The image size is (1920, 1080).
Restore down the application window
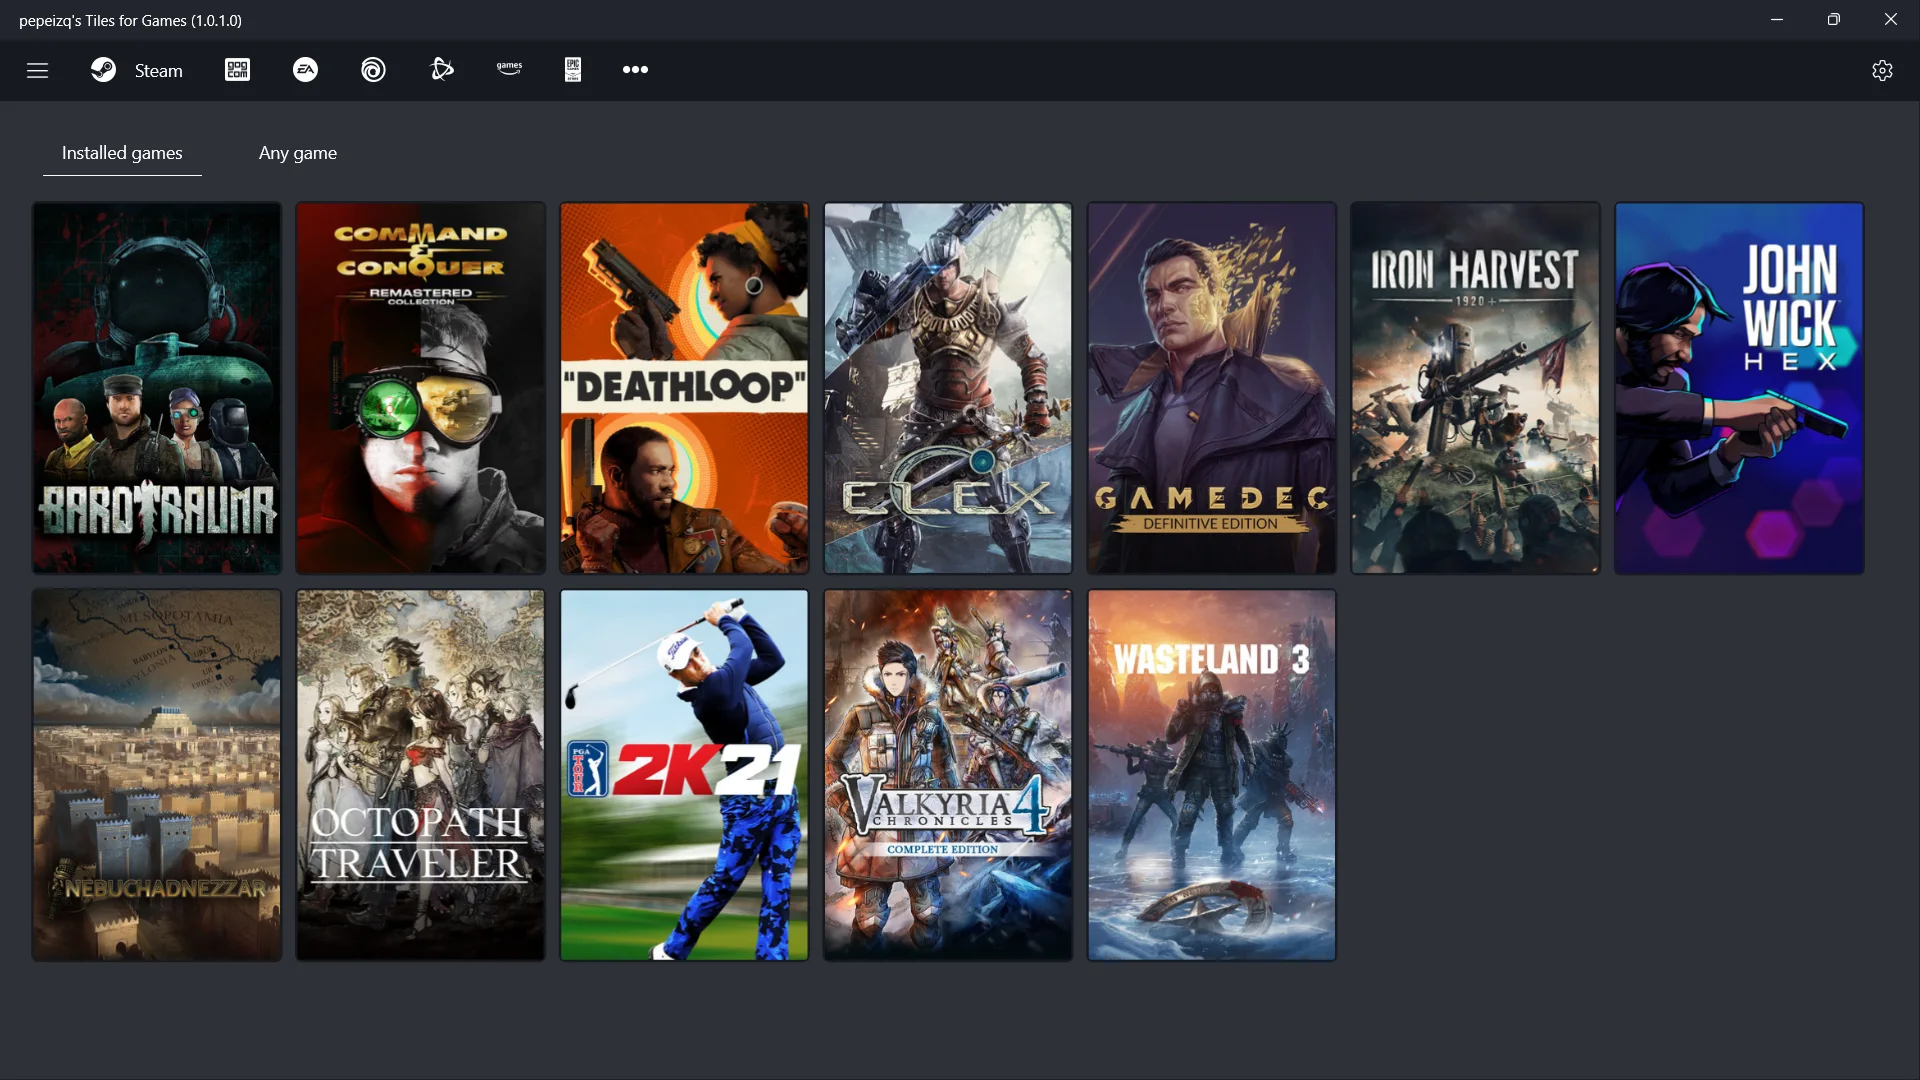(x=1834, y=19)
